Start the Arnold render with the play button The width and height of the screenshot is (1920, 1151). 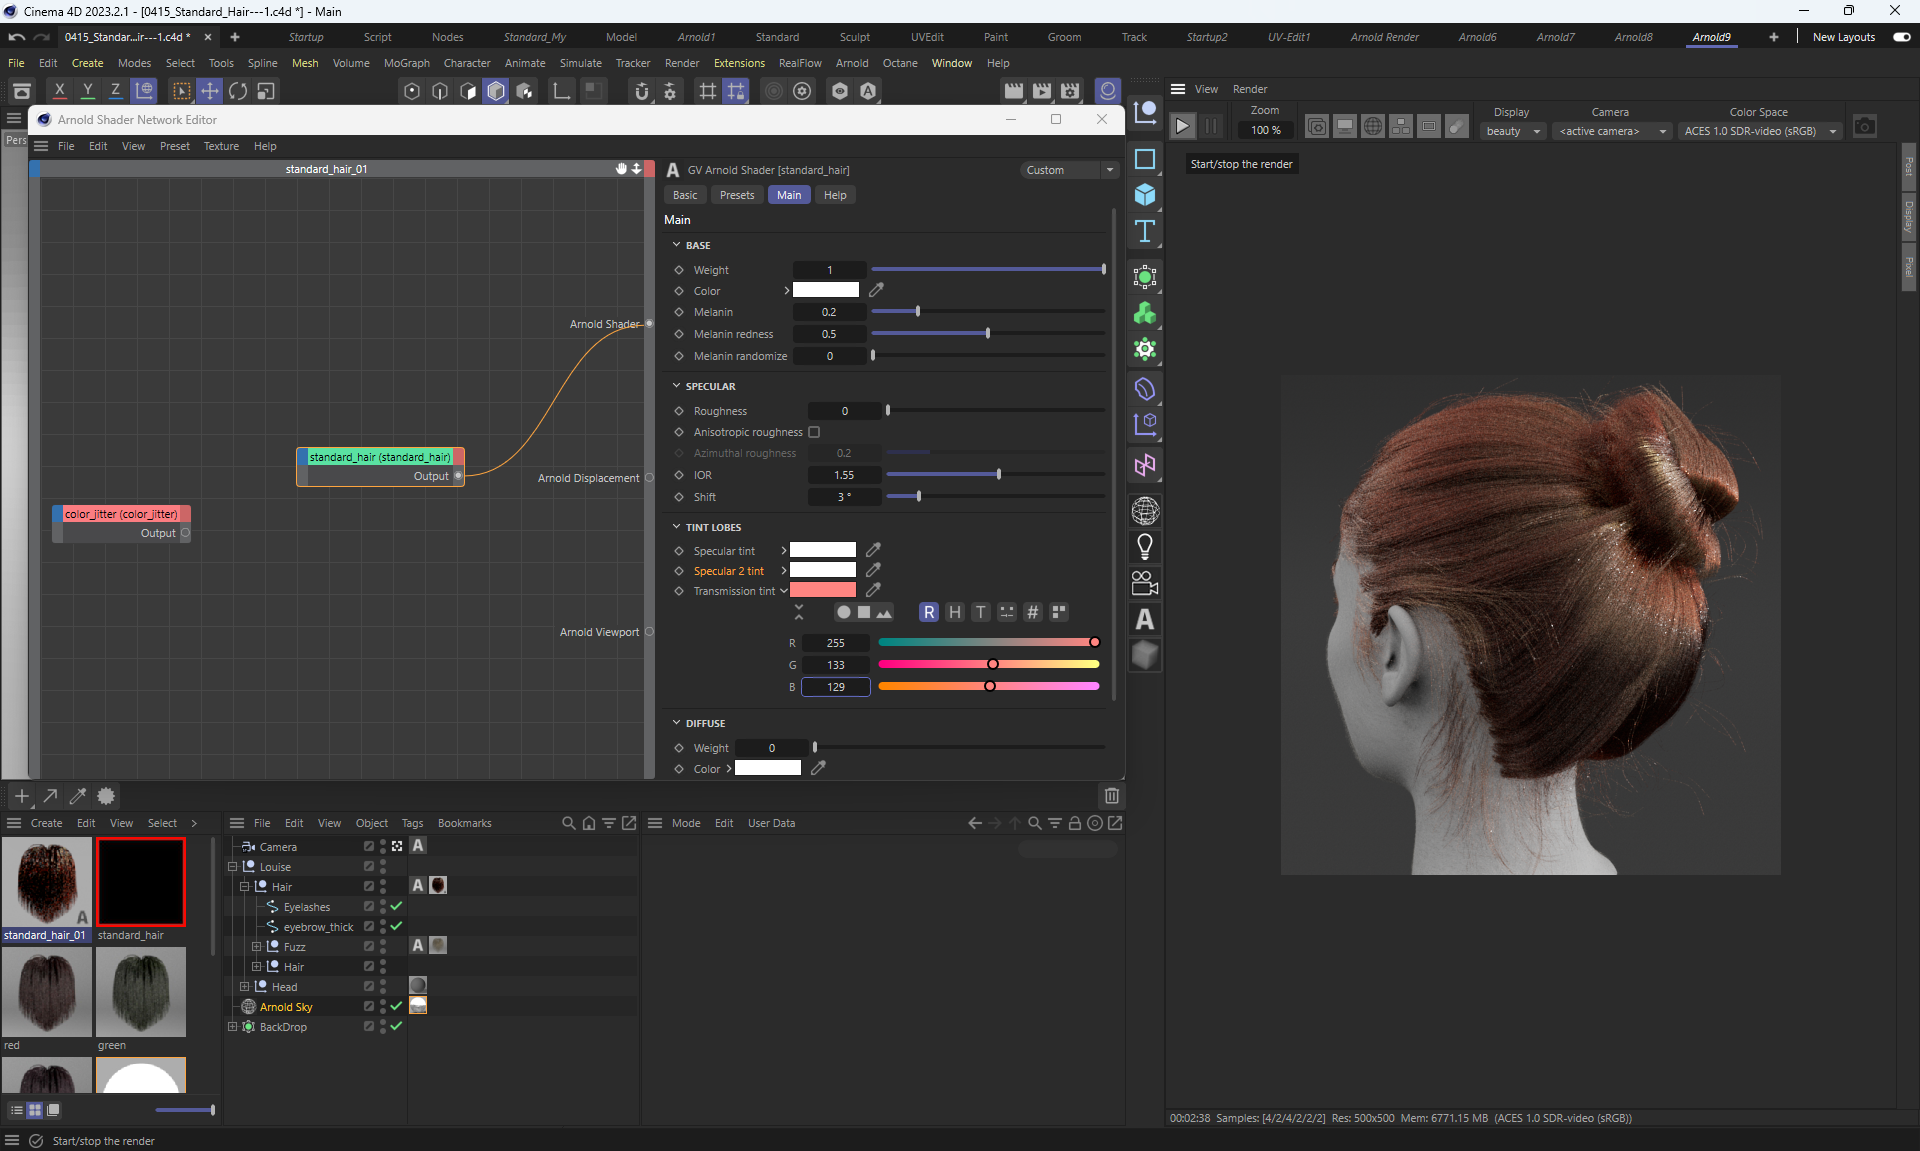pyautogui.click(x=1182, y=126)
